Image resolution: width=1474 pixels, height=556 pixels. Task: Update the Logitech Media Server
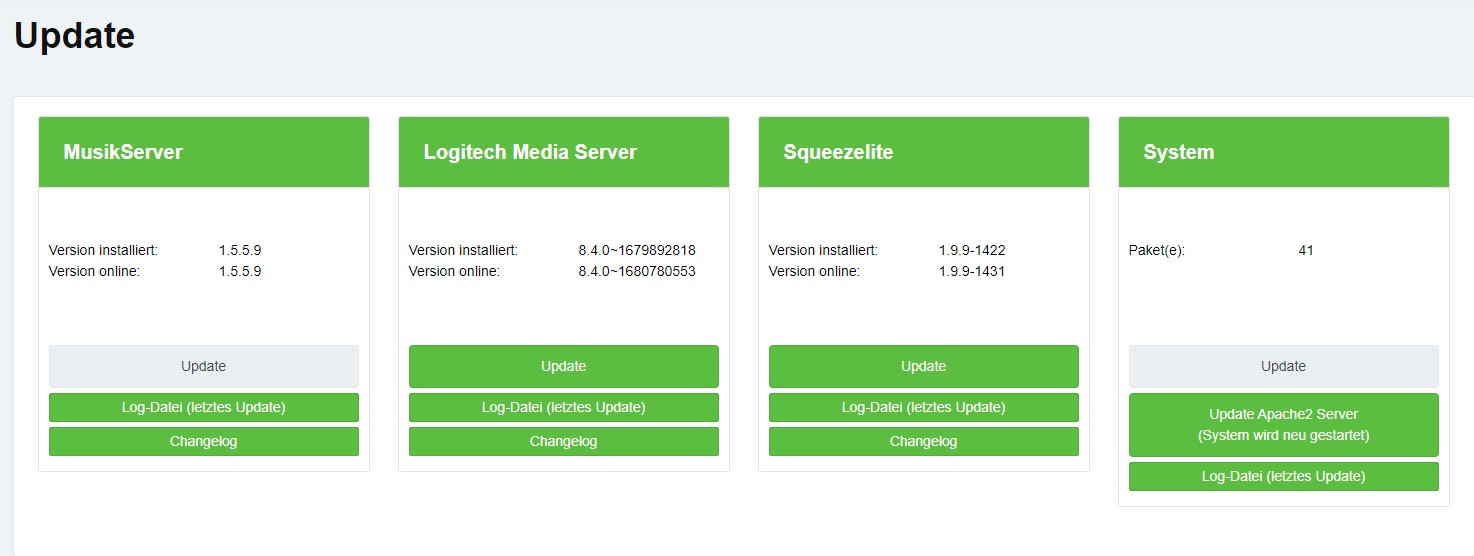coord(564,366)
